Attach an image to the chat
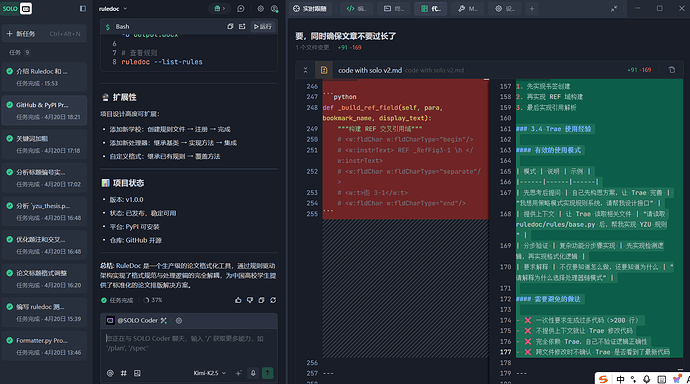Viewport: 690px width, 384px height. [137, 373]
